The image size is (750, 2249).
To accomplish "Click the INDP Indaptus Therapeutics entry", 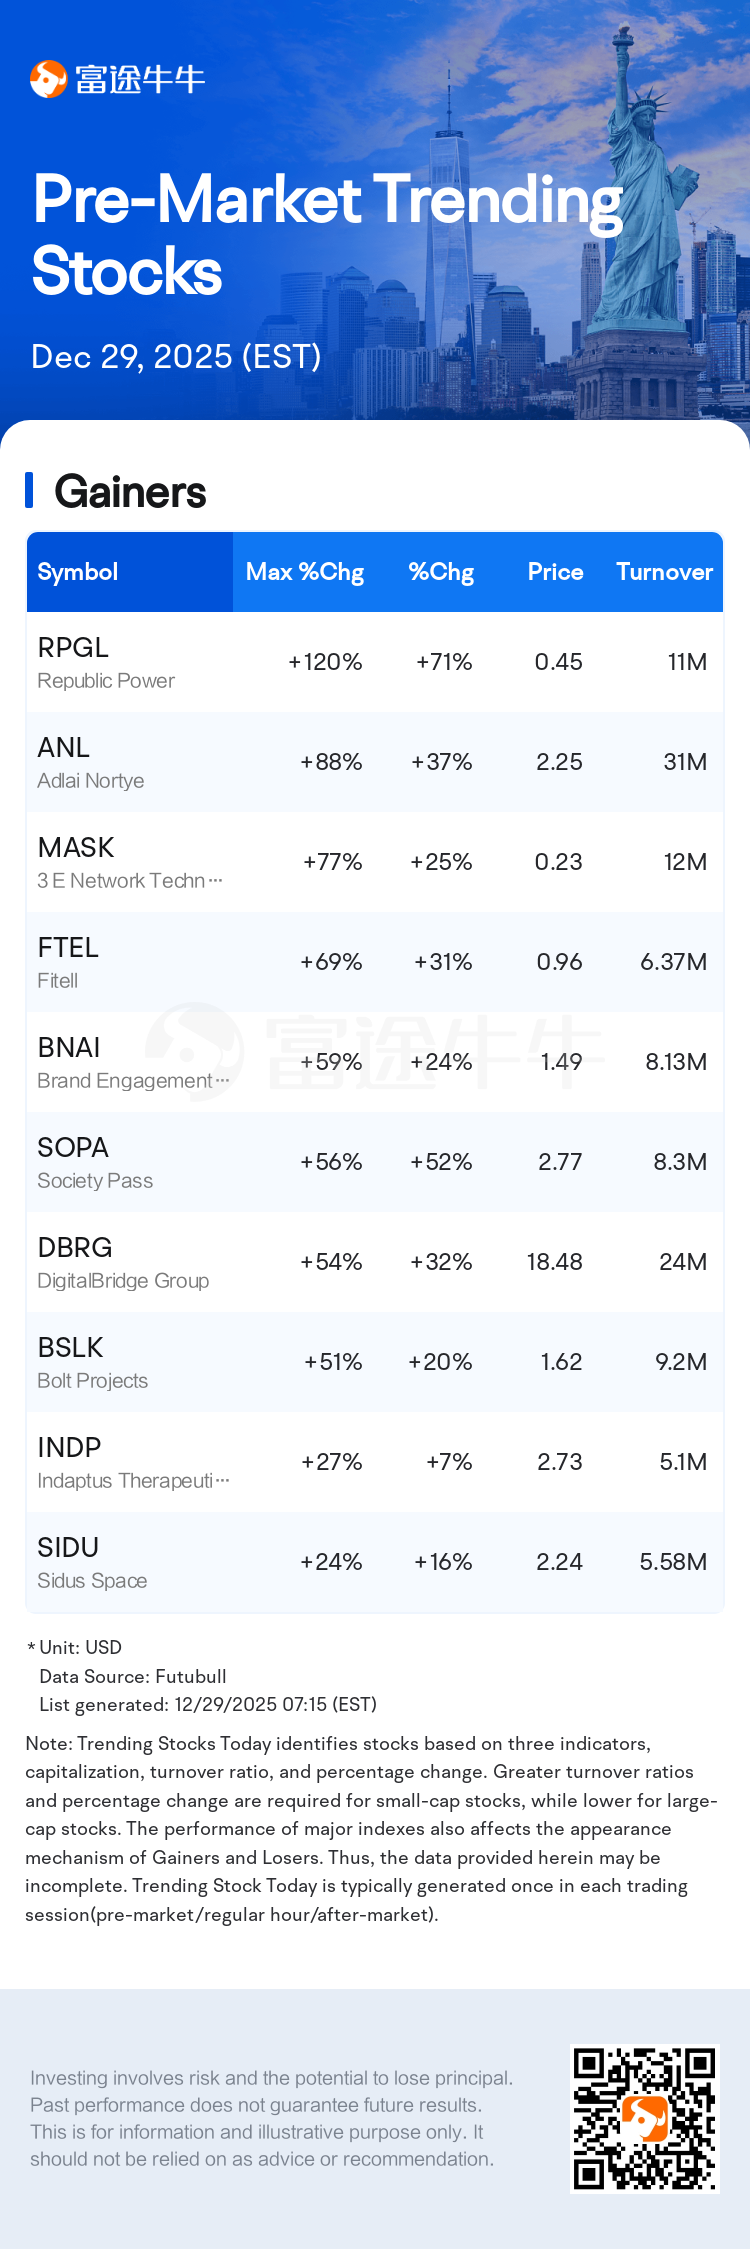I will click(374, 1462).
